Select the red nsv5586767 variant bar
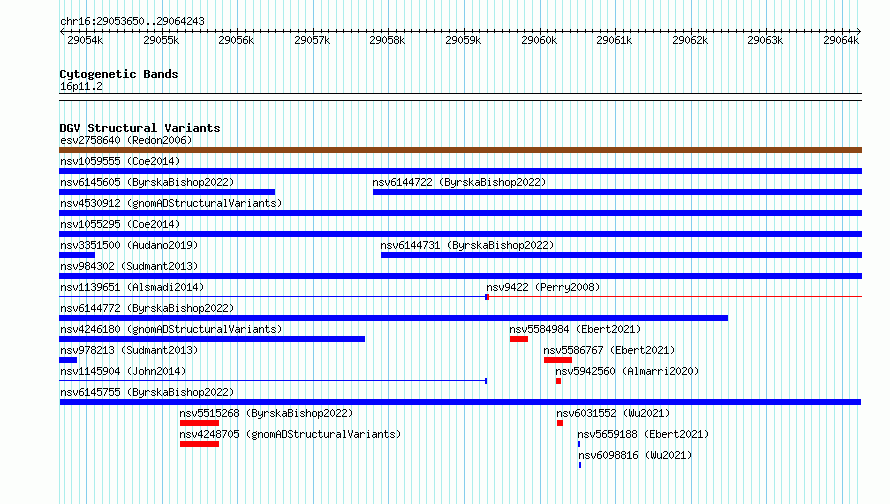Viewport: 890px width, 504px height. pos(558,360)
